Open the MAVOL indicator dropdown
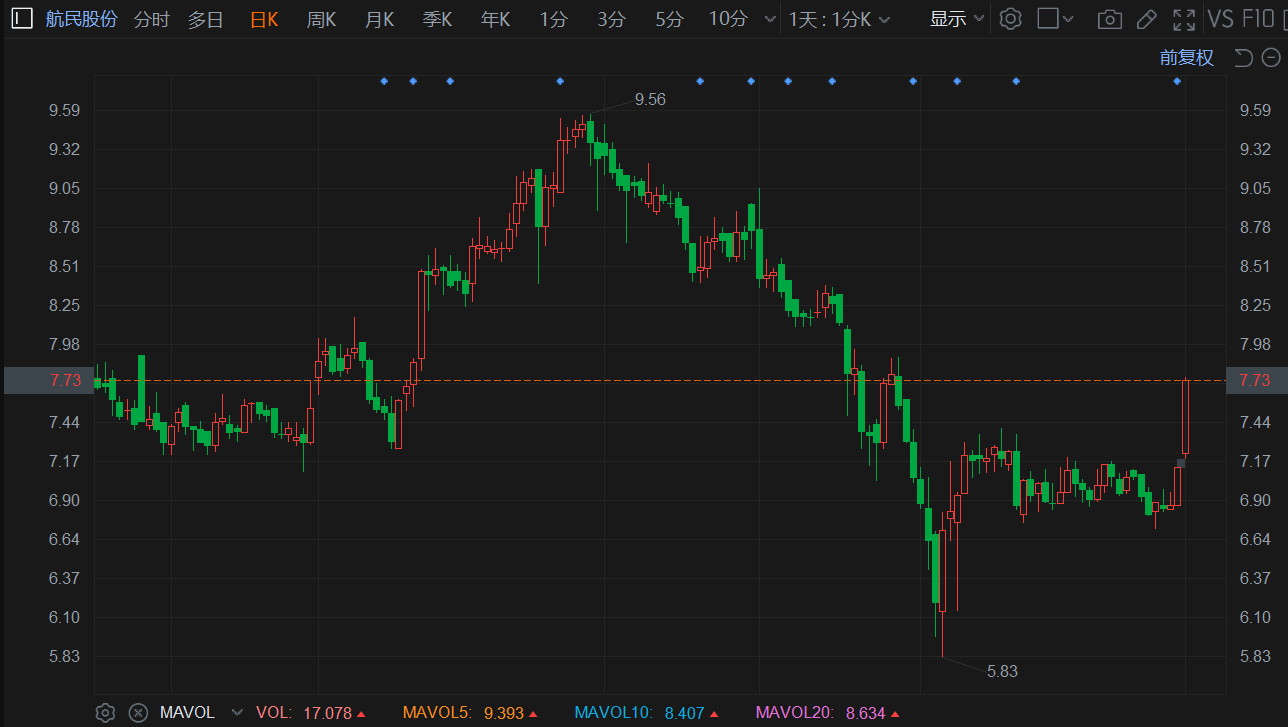 point(237,713)
